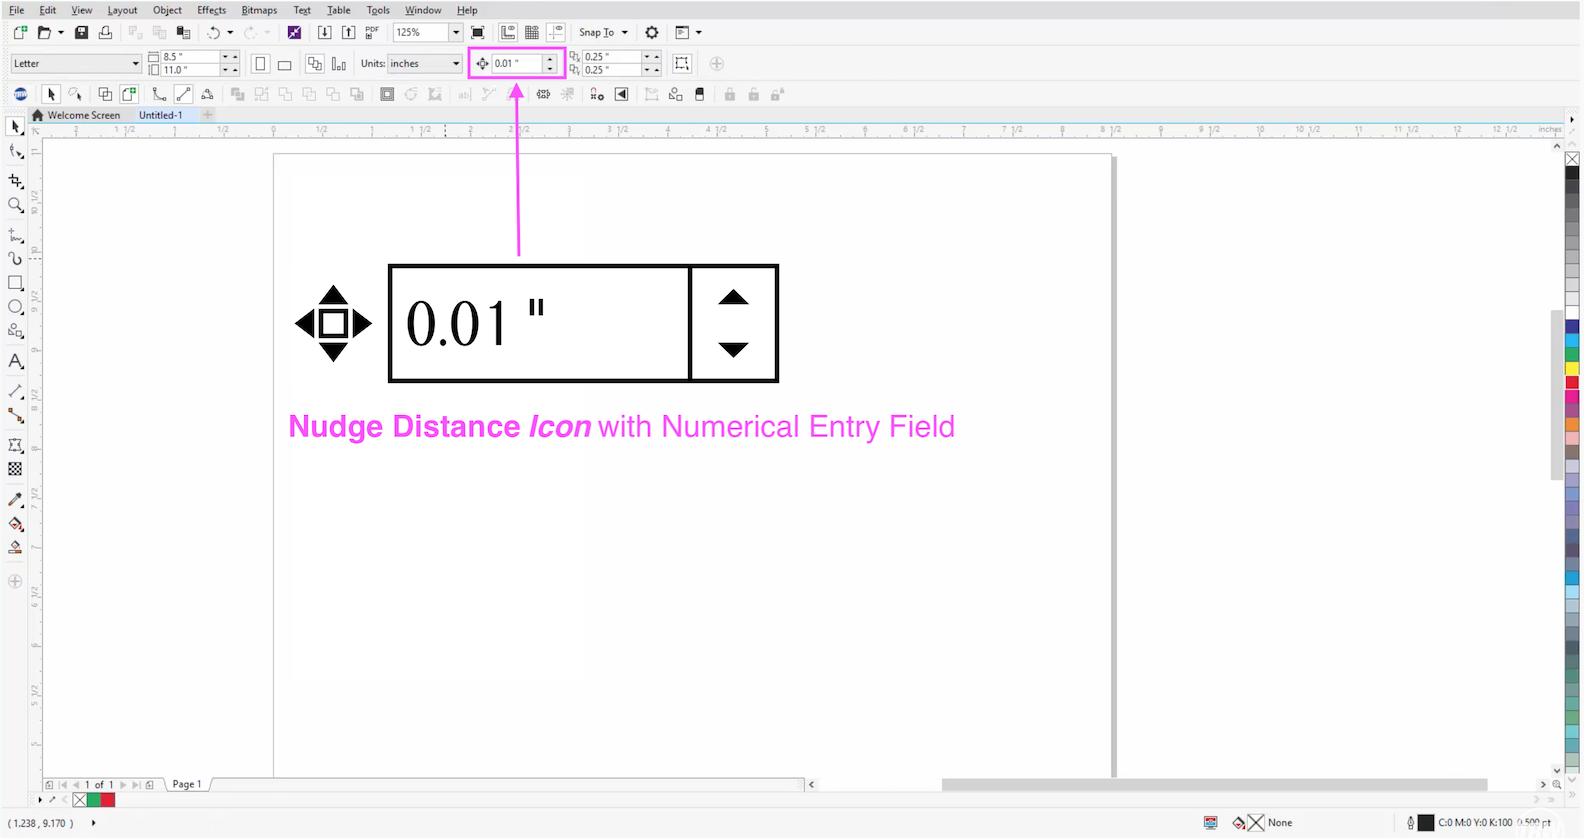Activate the Zoom tool in the toolbox
This screenshot has width=1584, height=838.
click(15, 205)
